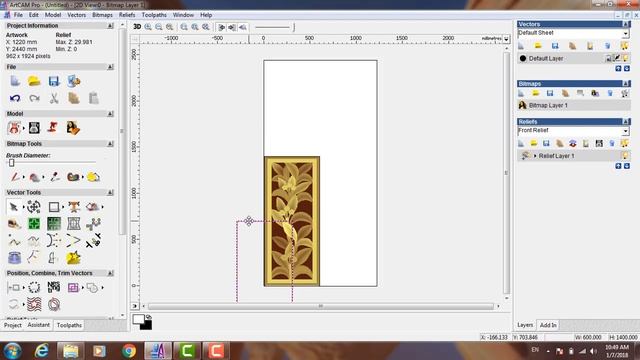Switch to the Project tab
The height and width of the screenshot is (360, 640).
13,325
